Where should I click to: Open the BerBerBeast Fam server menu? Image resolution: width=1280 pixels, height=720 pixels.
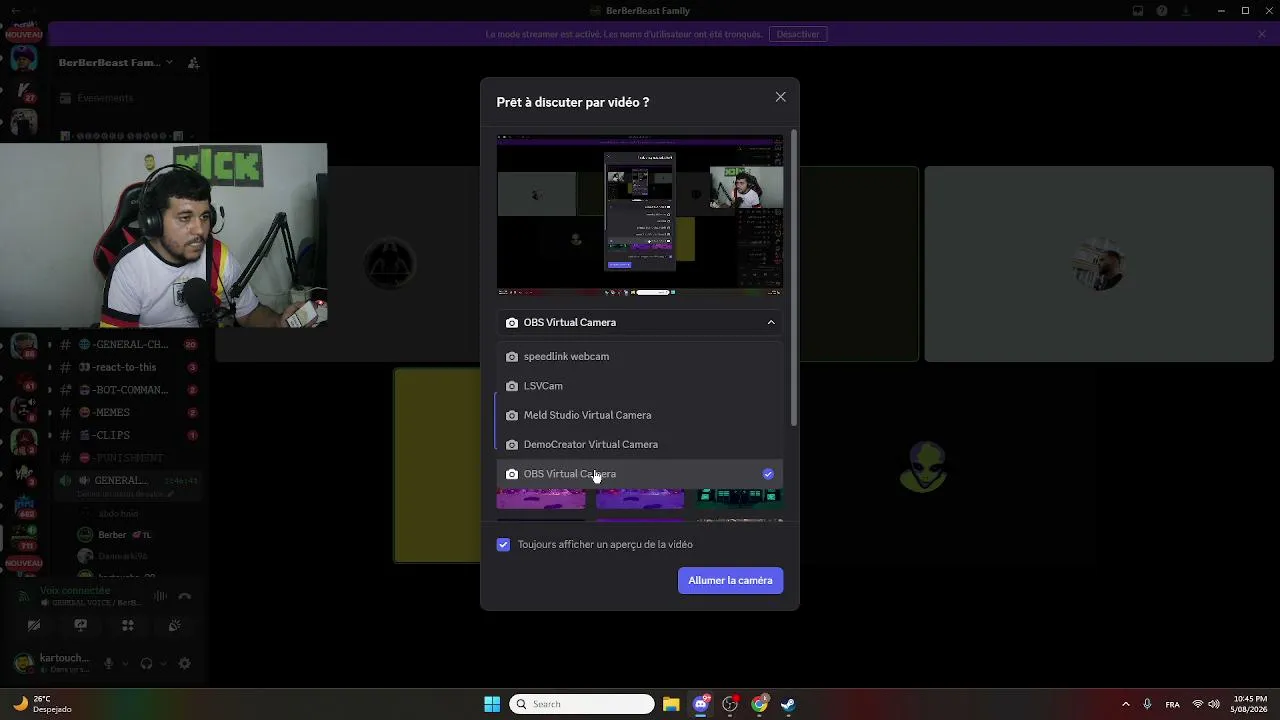click(116, 63)
